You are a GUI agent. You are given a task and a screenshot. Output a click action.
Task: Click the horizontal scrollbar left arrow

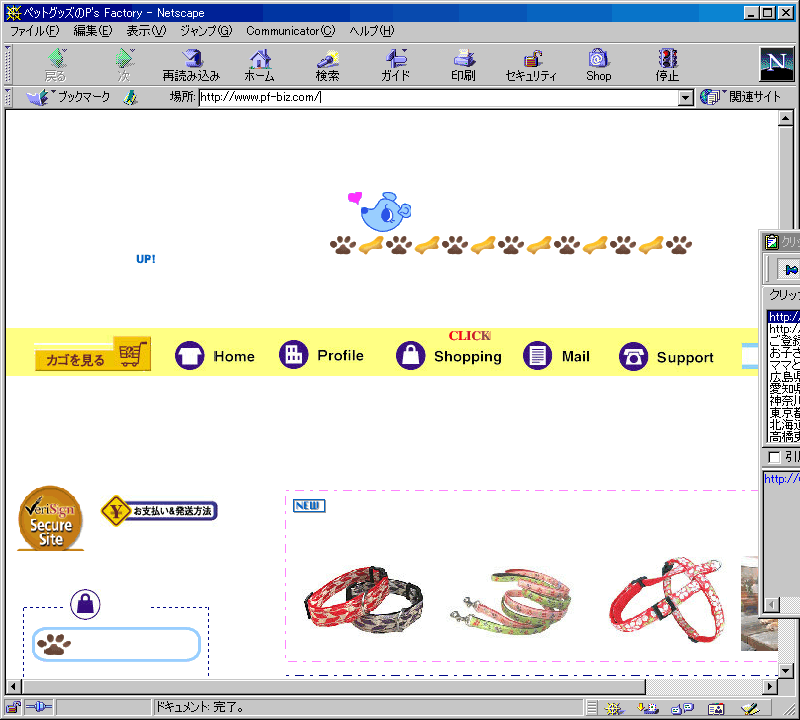[x=13, y=686]
